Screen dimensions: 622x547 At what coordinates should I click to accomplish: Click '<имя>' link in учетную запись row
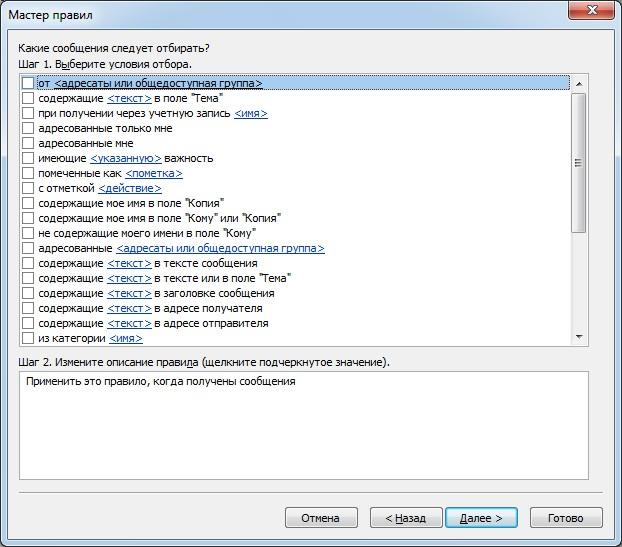tap(251, 113)
